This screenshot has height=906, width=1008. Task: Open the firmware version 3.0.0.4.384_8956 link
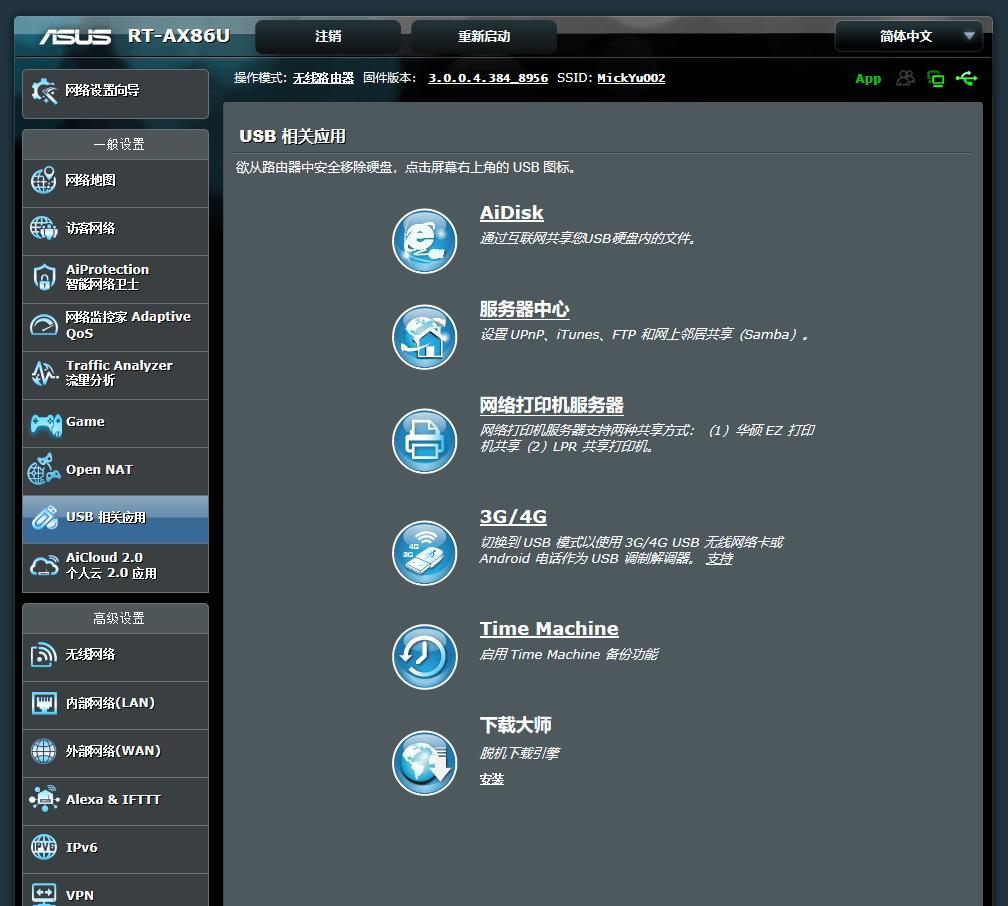[x=488, y=77]
